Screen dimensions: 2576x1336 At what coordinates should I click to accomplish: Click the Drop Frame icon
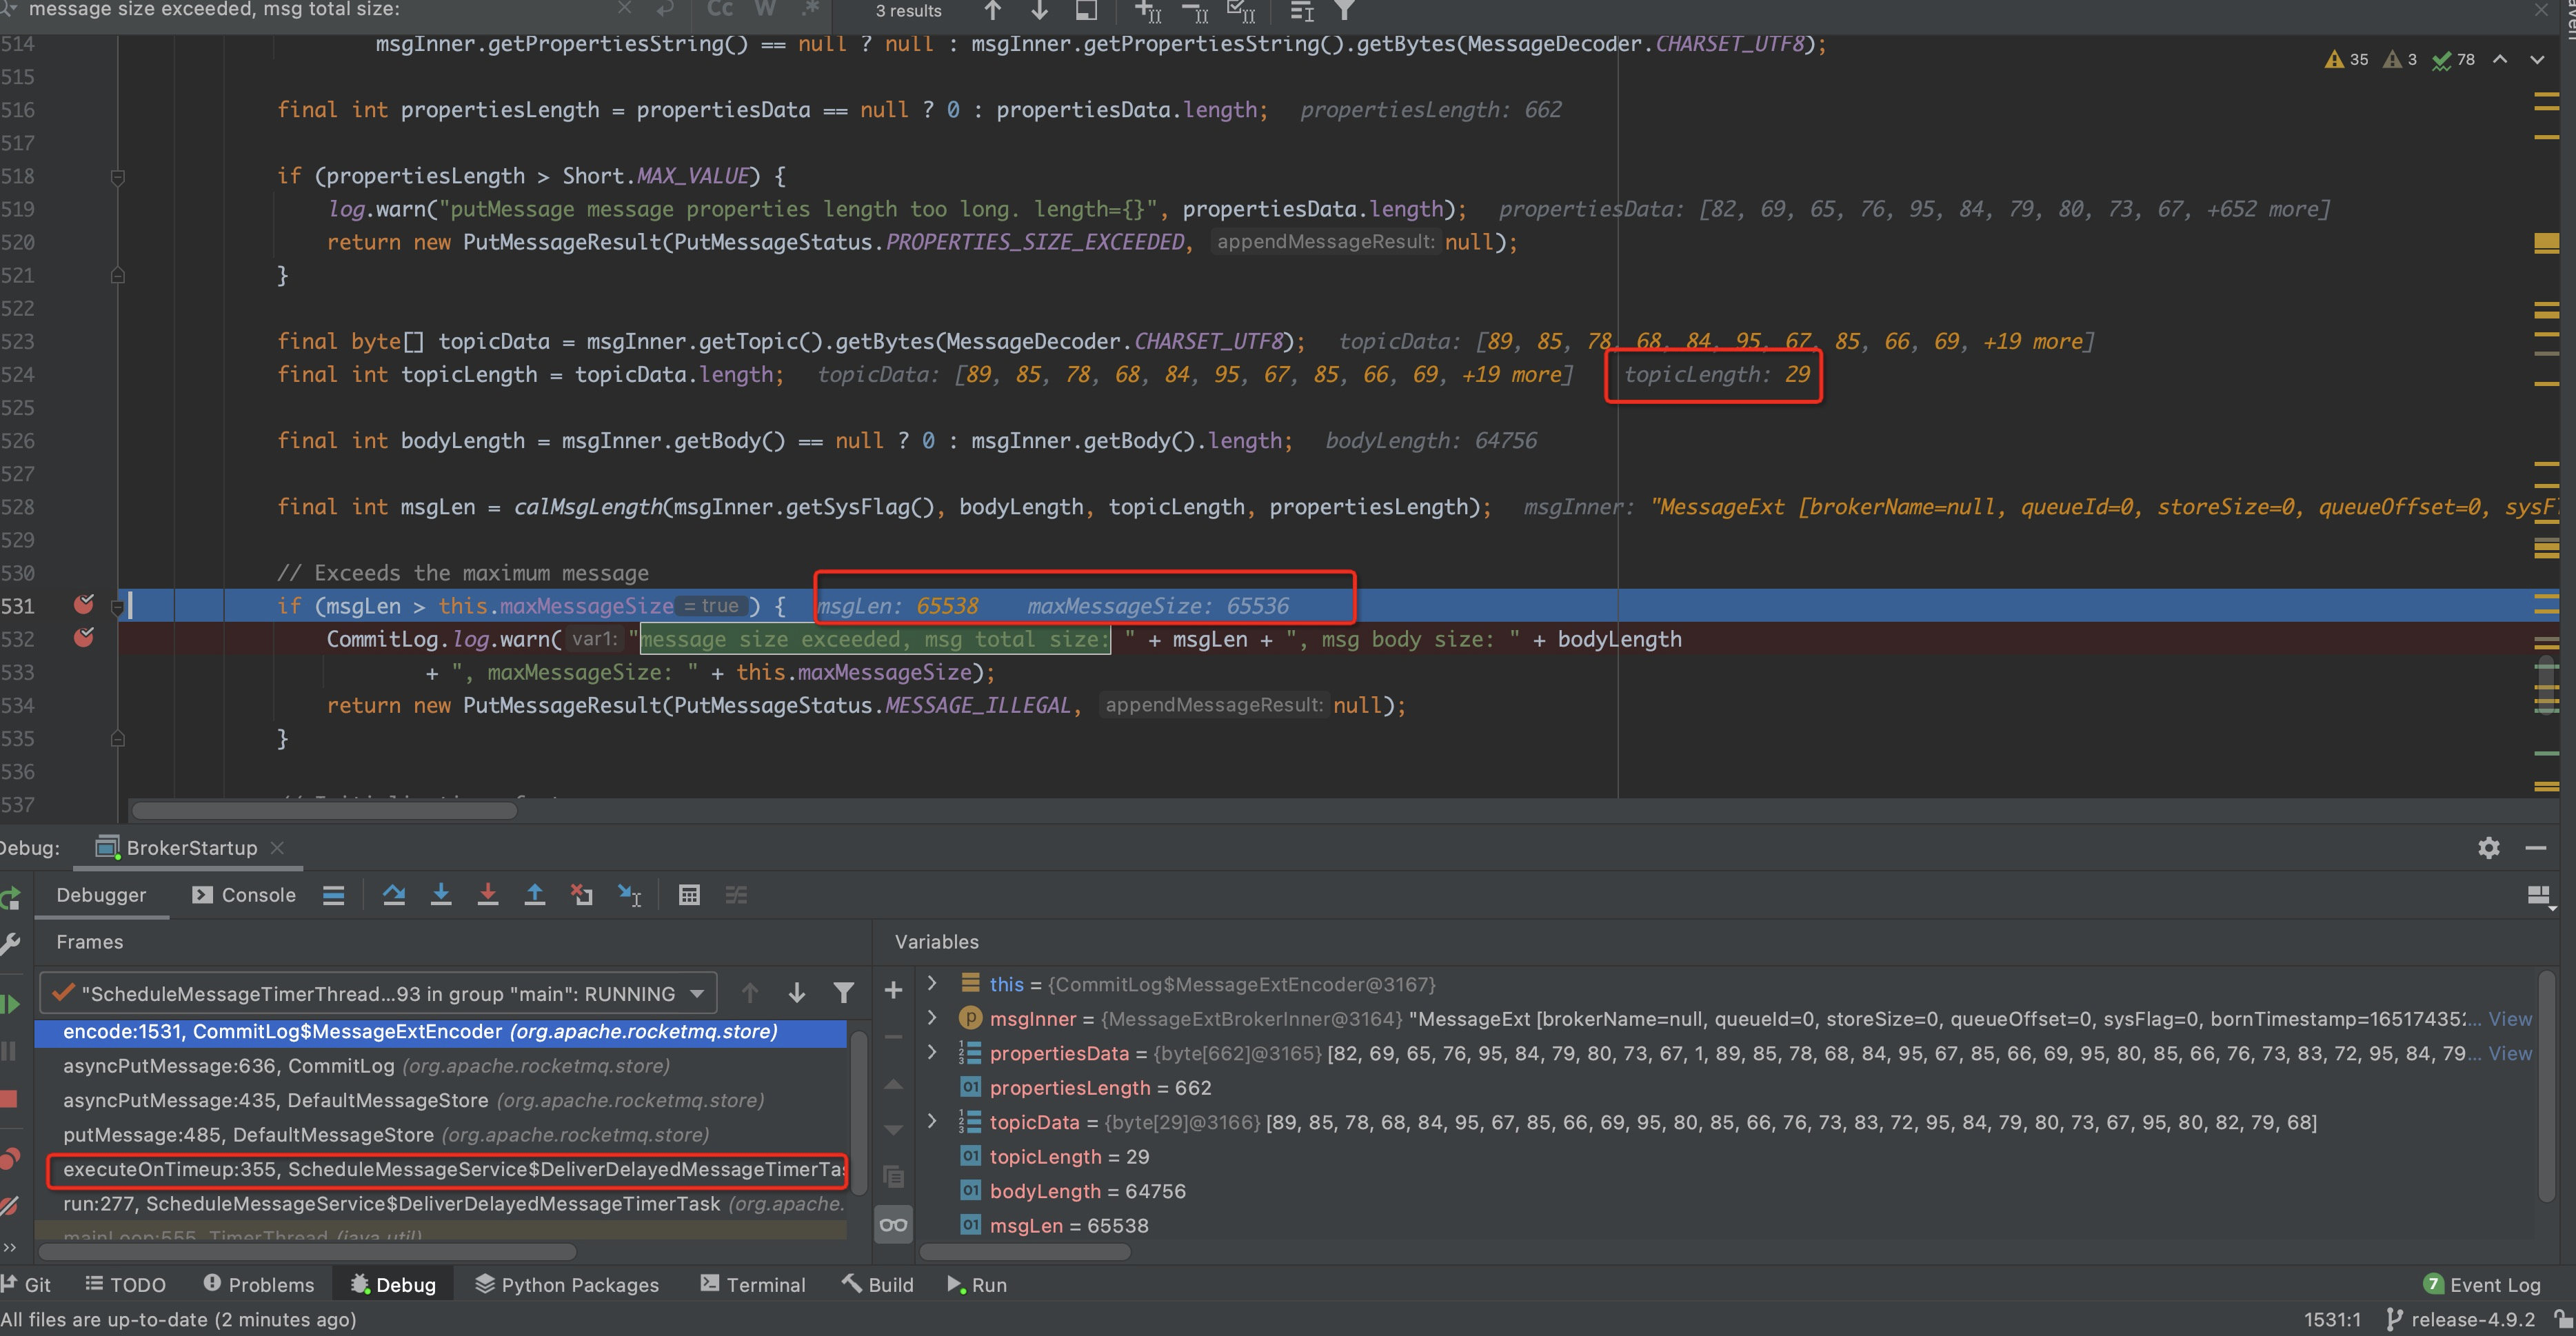click(582, 895)
